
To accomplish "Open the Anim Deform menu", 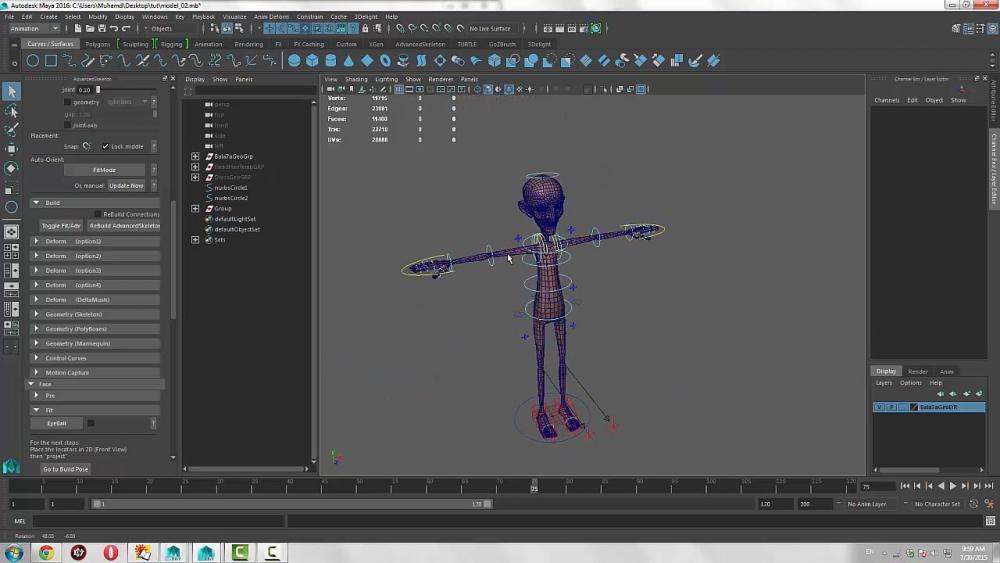I will (x=270, y=17).
